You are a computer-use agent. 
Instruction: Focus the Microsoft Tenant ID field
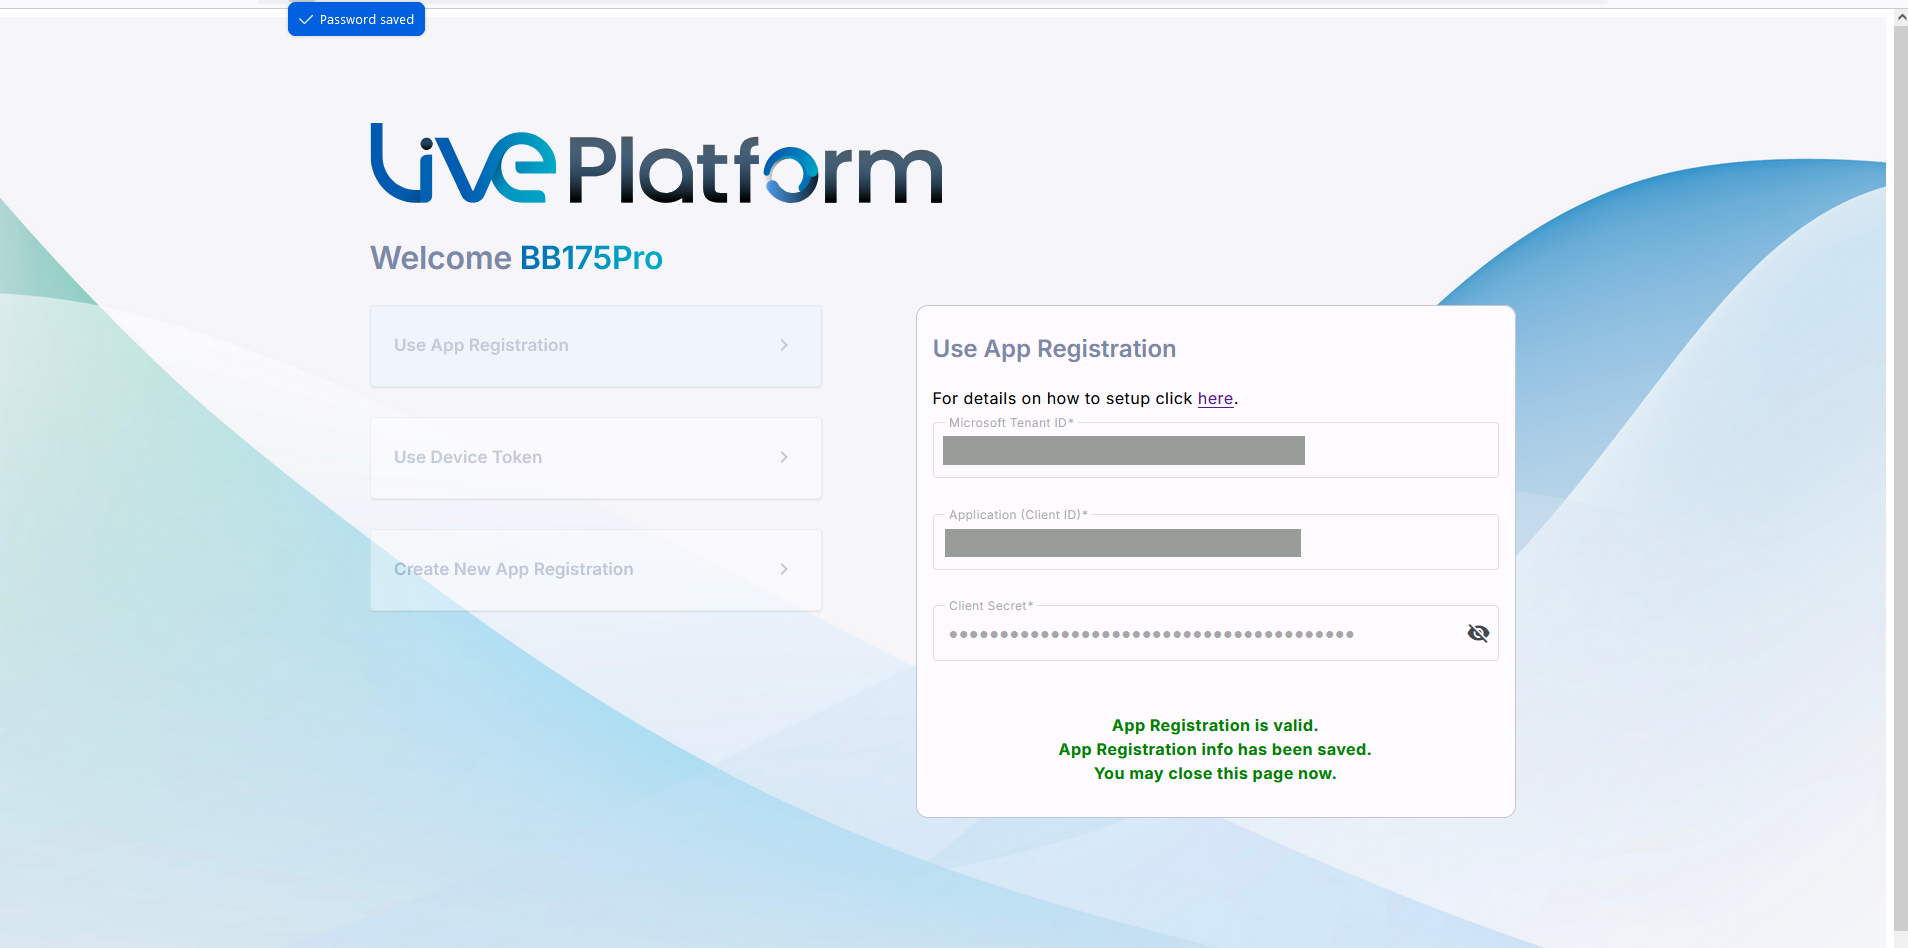tap(1215, 450)
